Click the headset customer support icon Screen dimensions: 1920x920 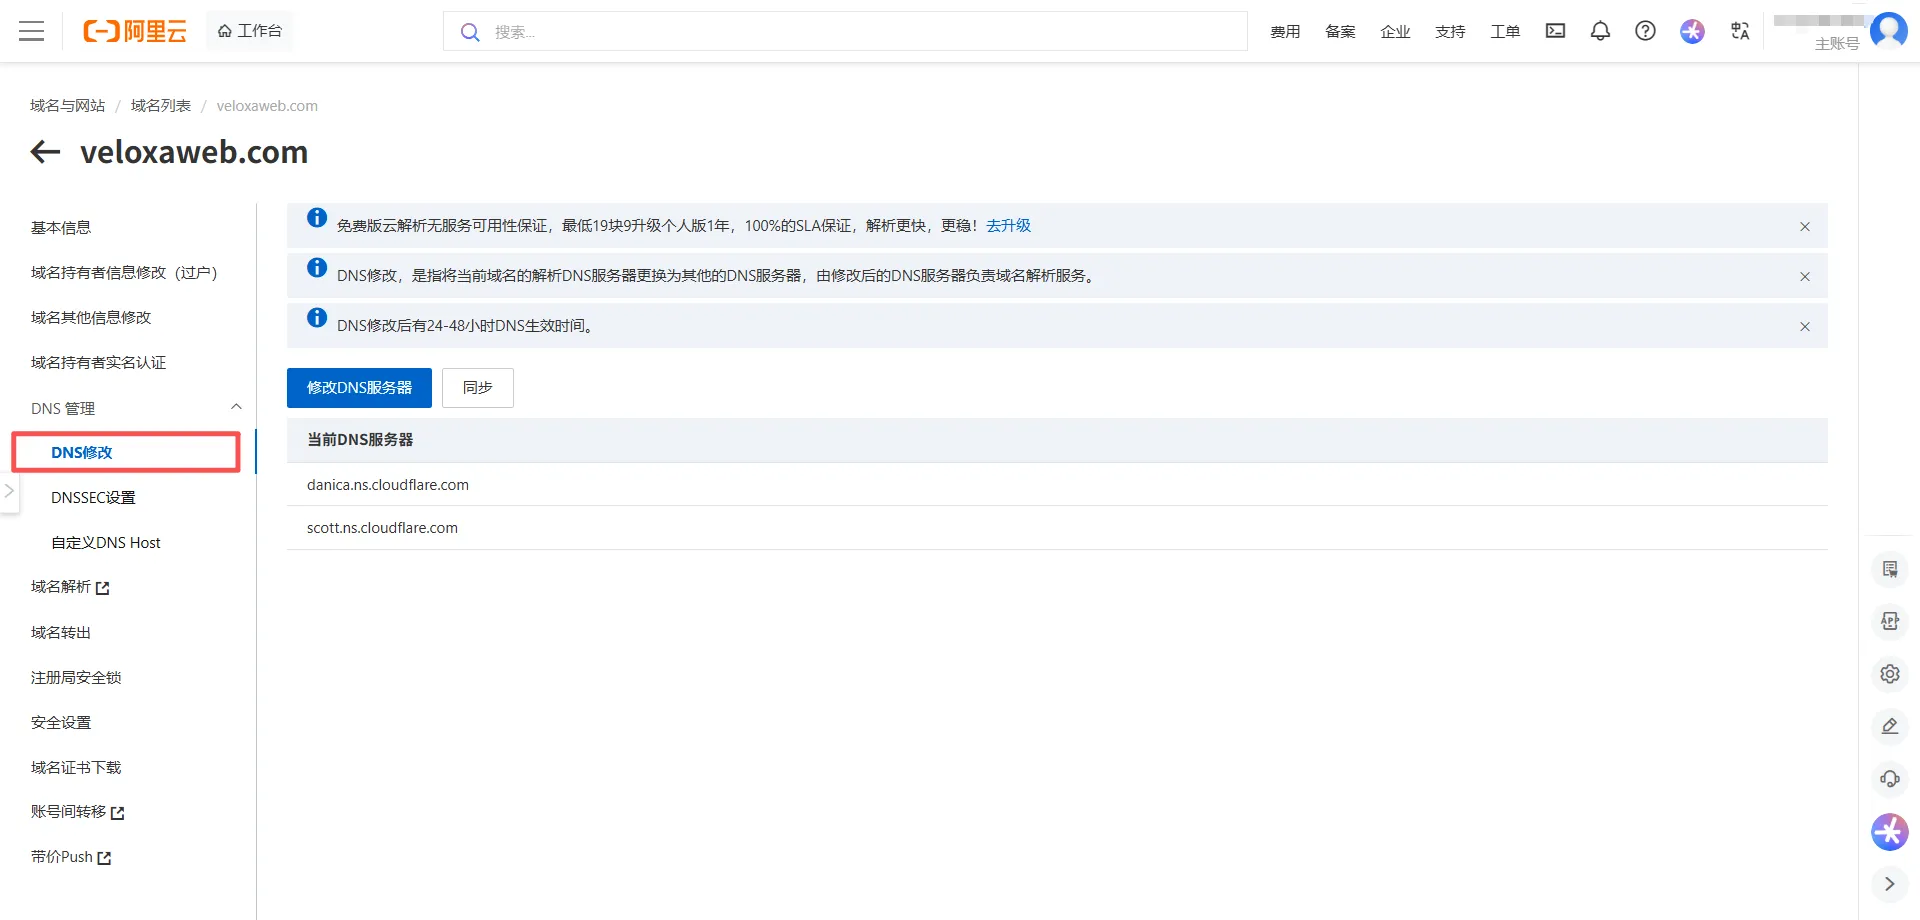point(1889,778)
